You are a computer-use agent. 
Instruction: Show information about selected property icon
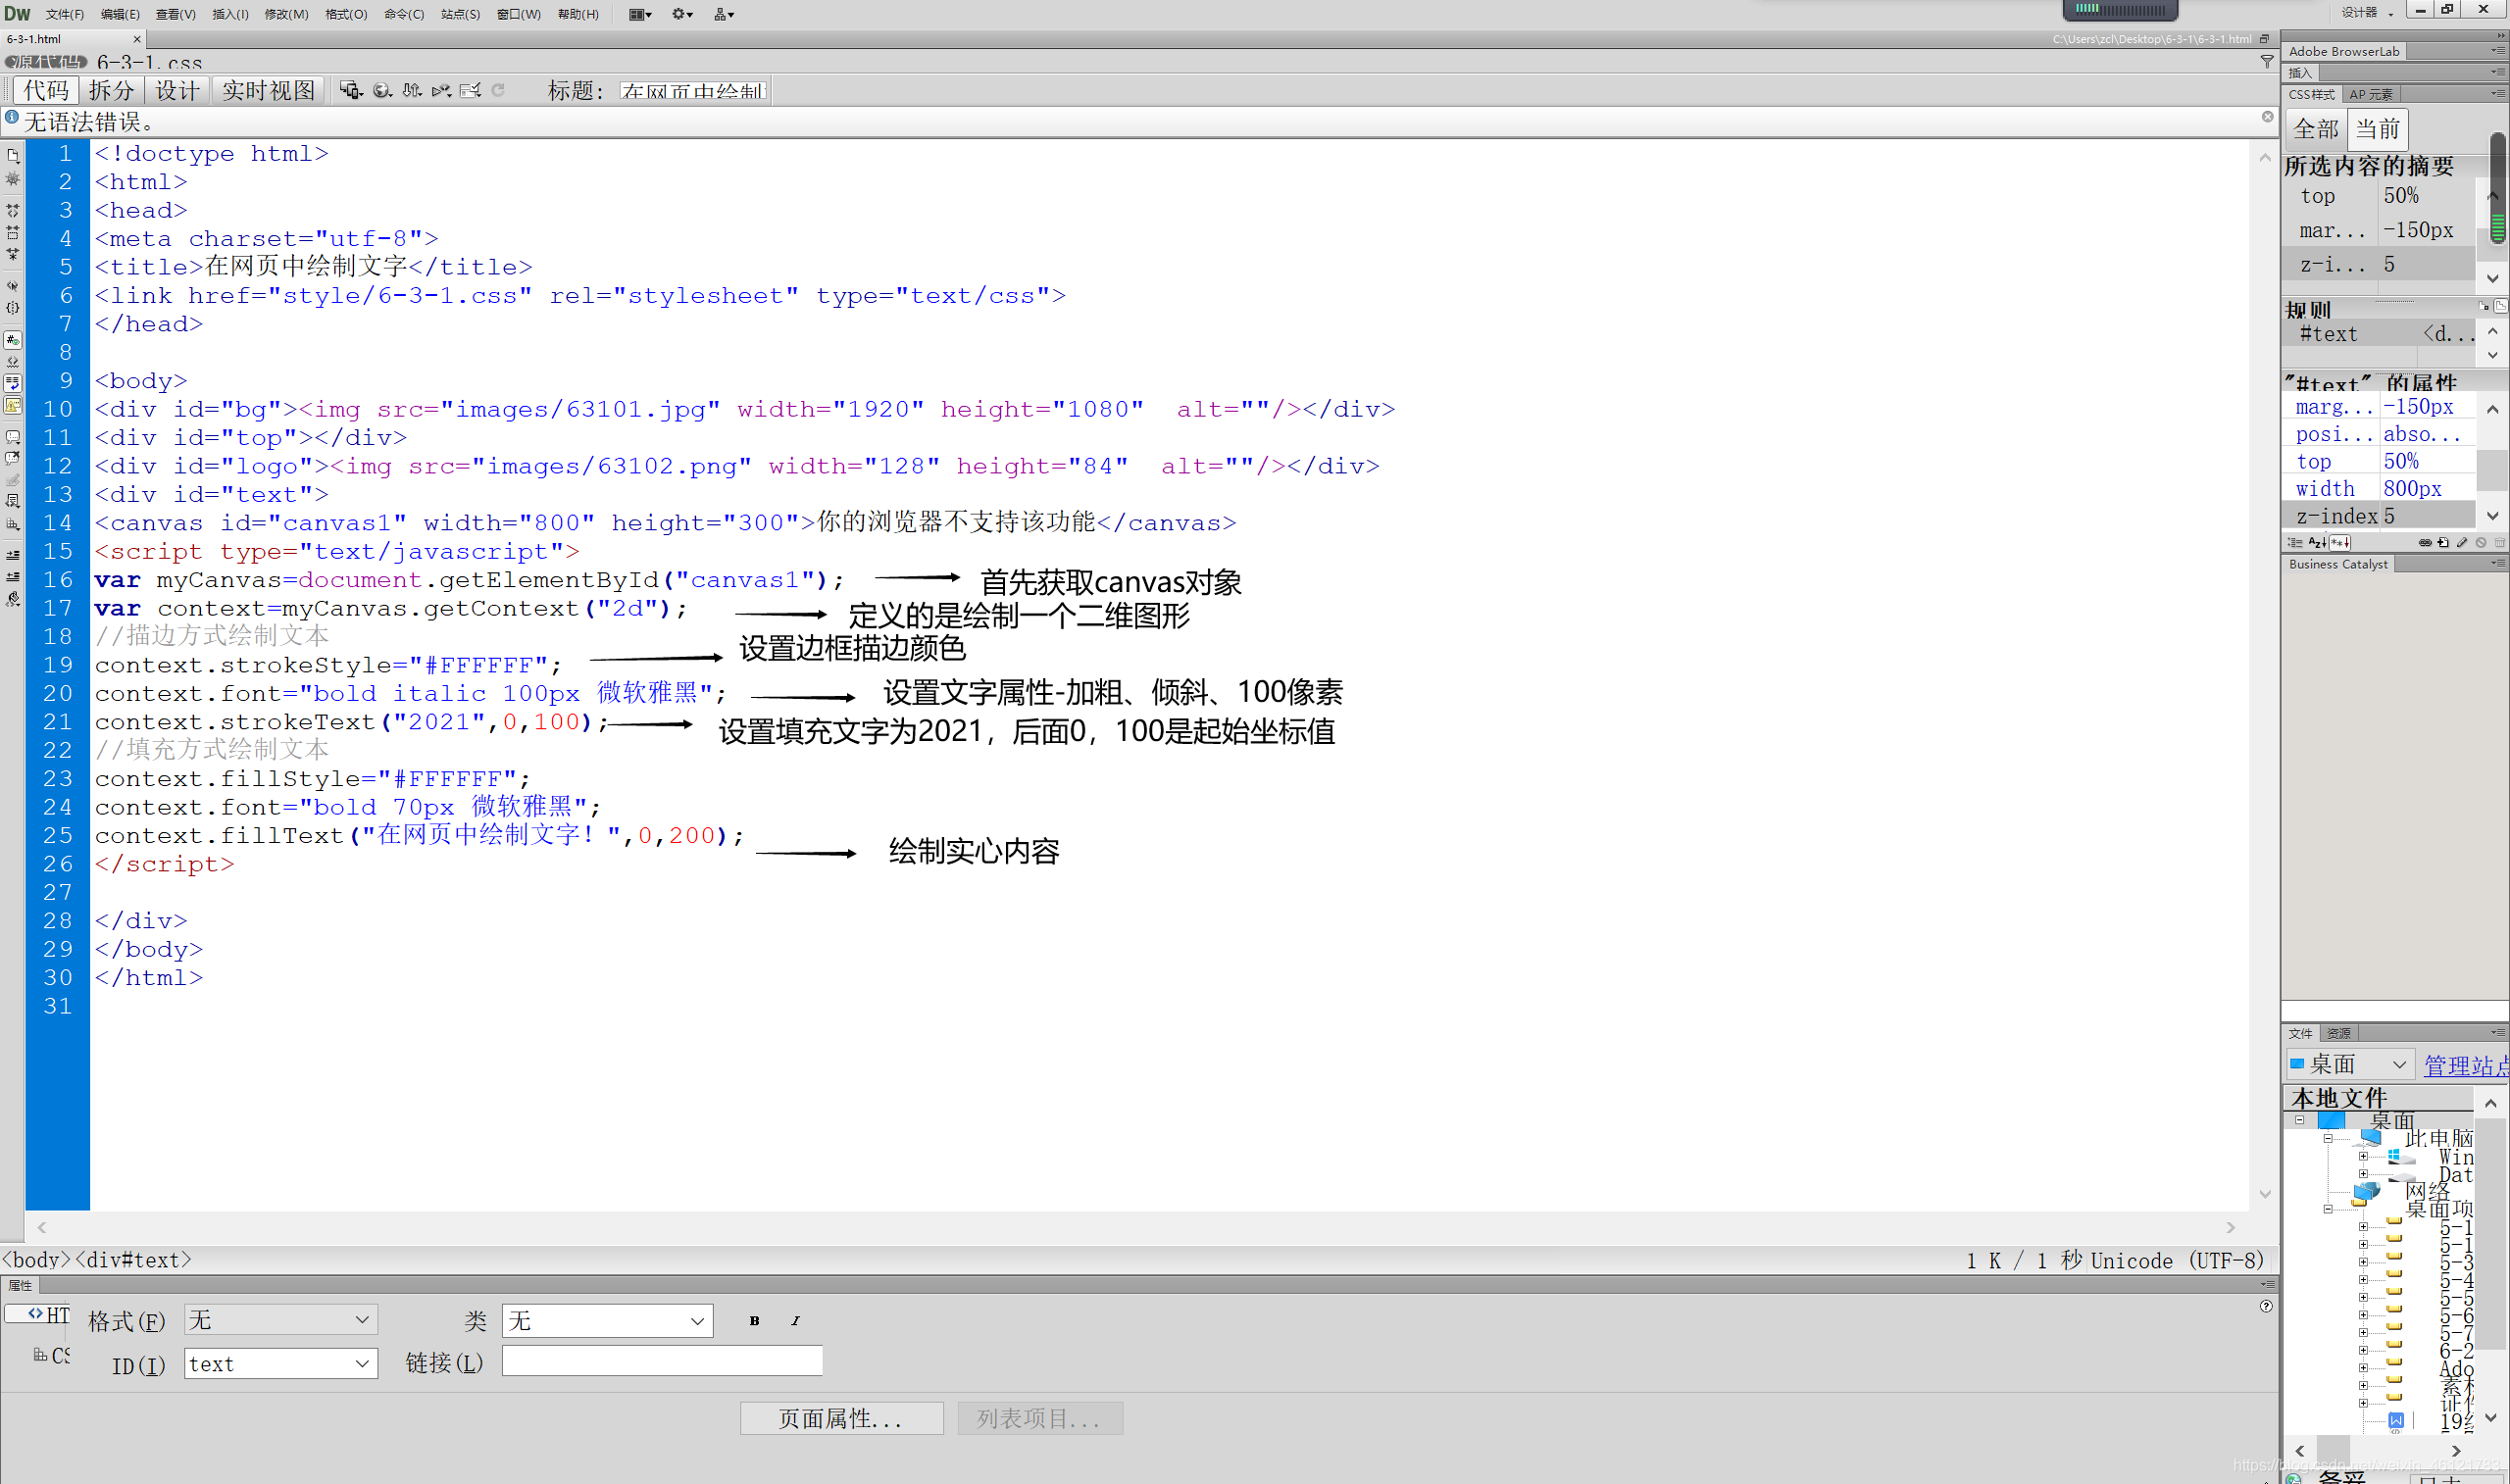(2483, 305)
